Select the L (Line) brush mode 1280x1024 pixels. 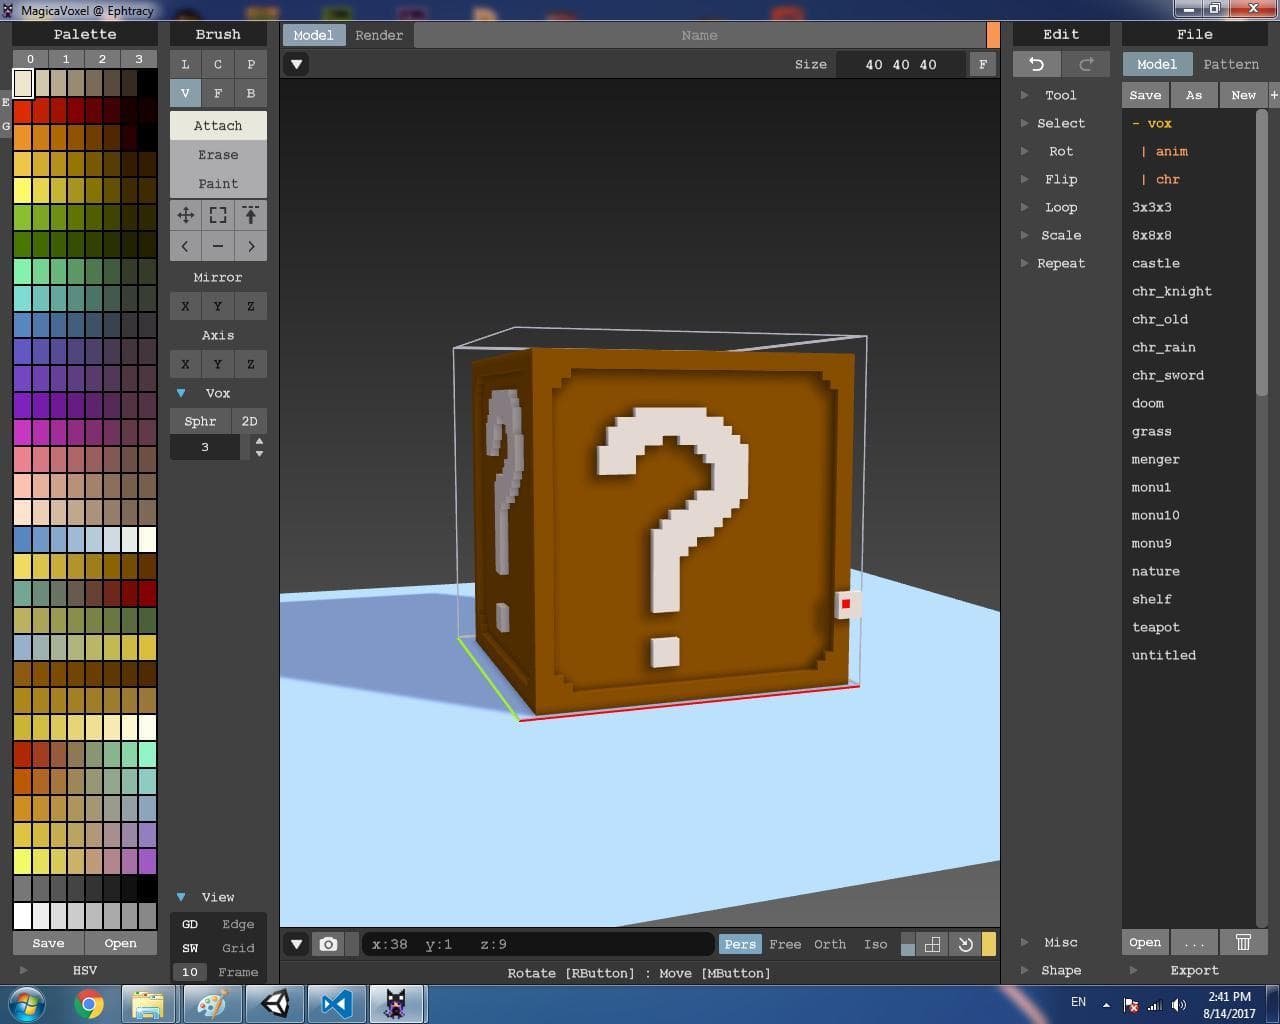(x=185, y=64)
